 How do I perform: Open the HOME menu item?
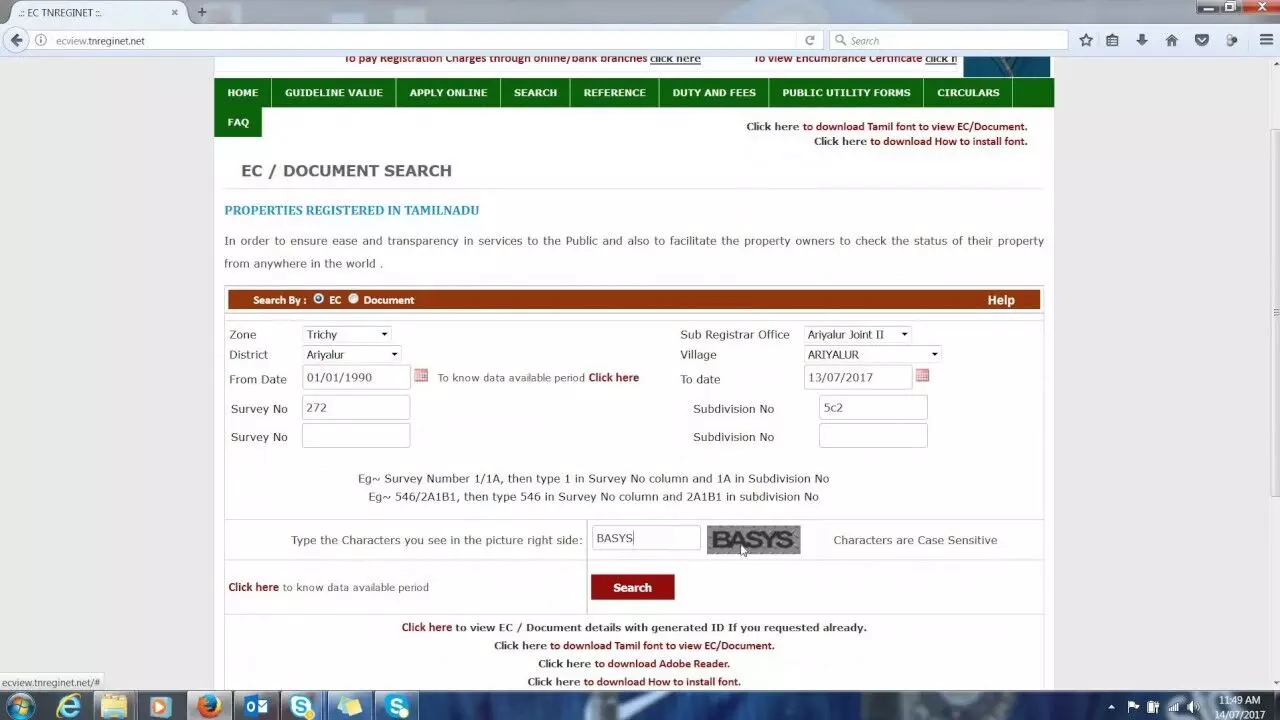[x=243, y=93]
